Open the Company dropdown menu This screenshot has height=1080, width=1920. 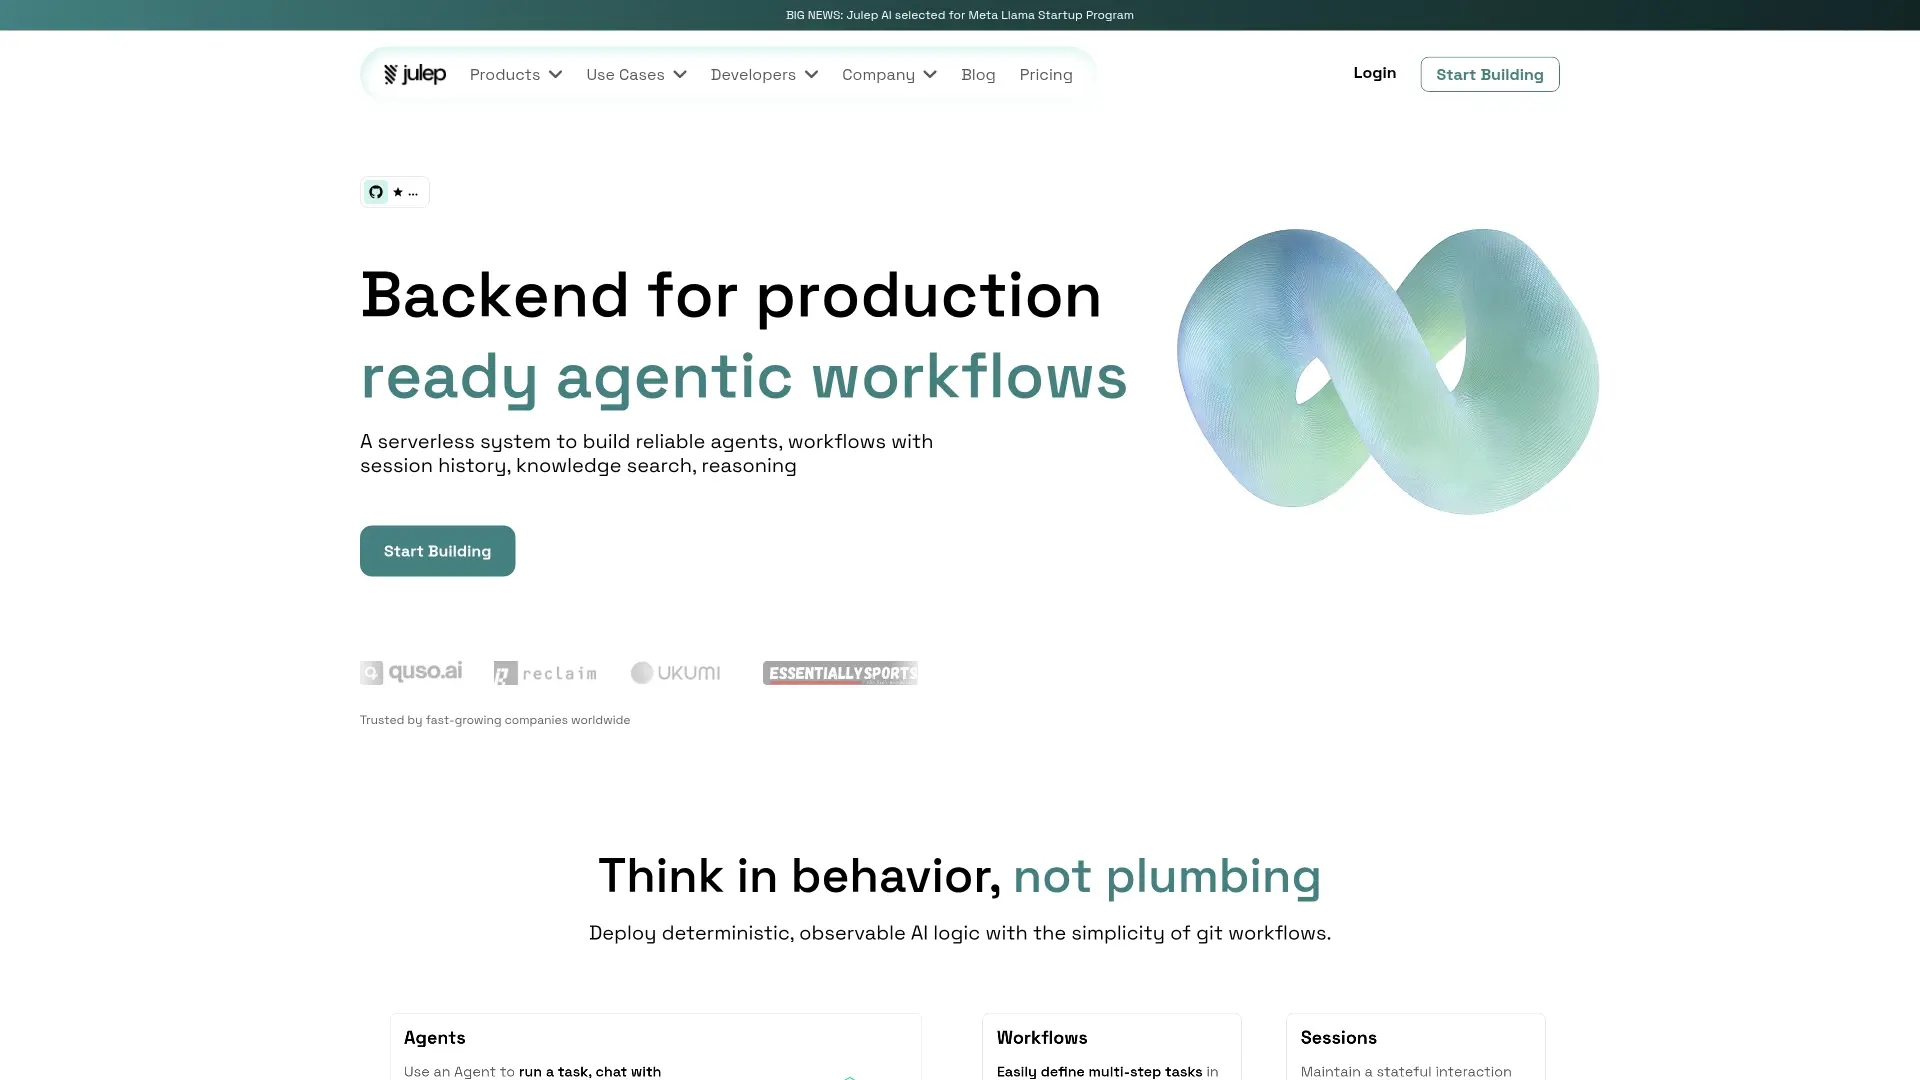click(x=889, y=75)
